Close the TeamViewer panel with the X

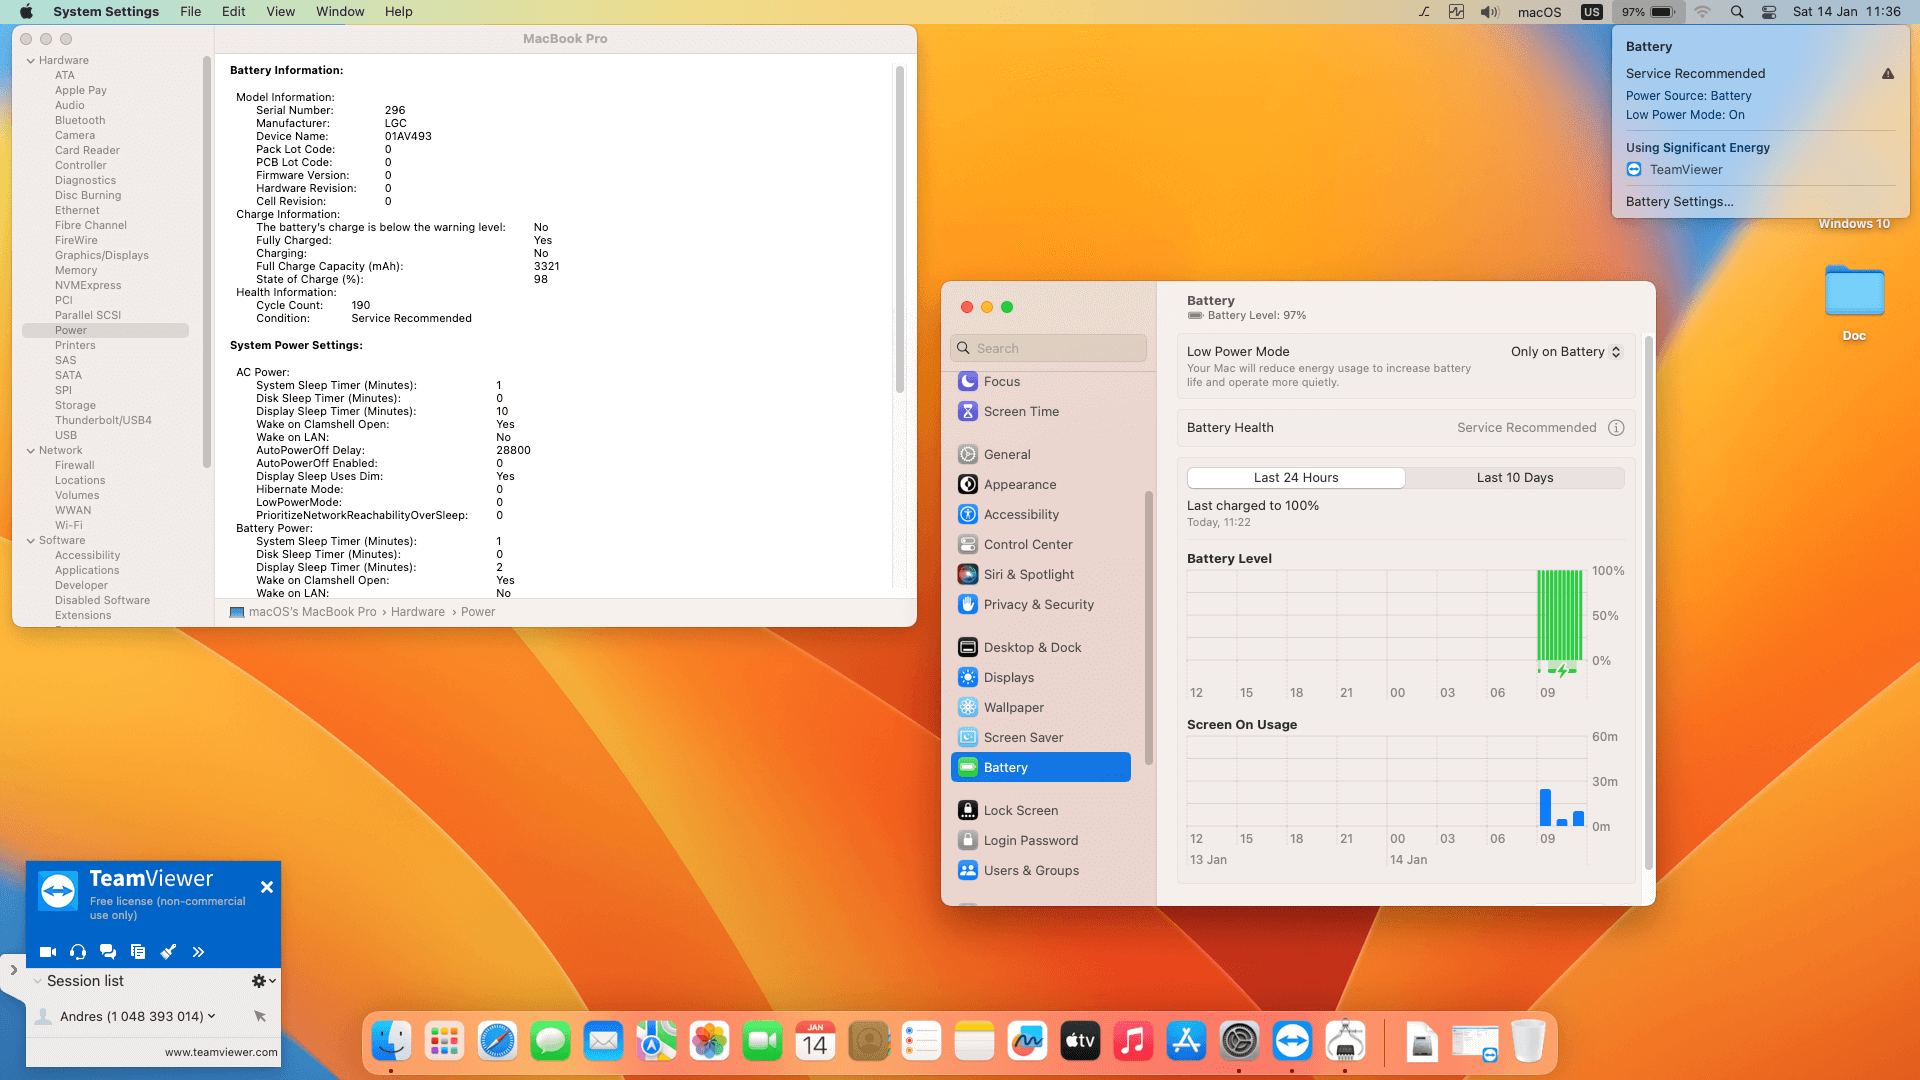(267, 887)
